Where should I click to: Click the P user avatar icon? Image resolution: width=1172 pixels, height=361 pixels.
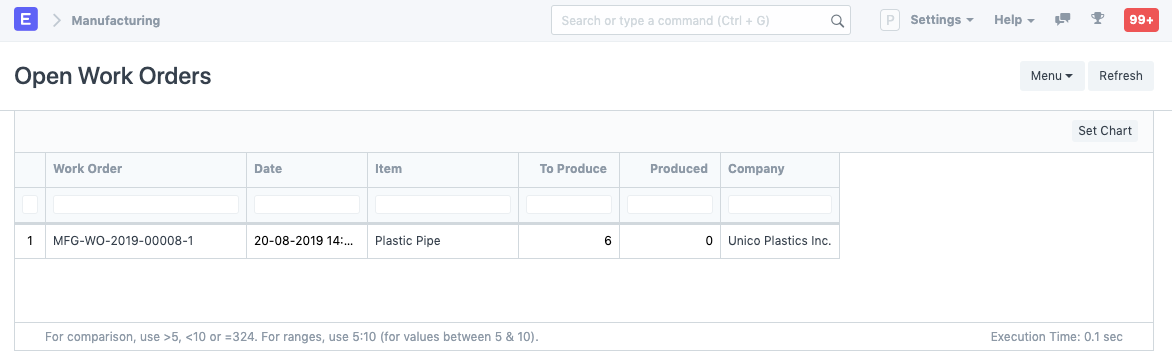pyautogui.click(x=889, y=20)
